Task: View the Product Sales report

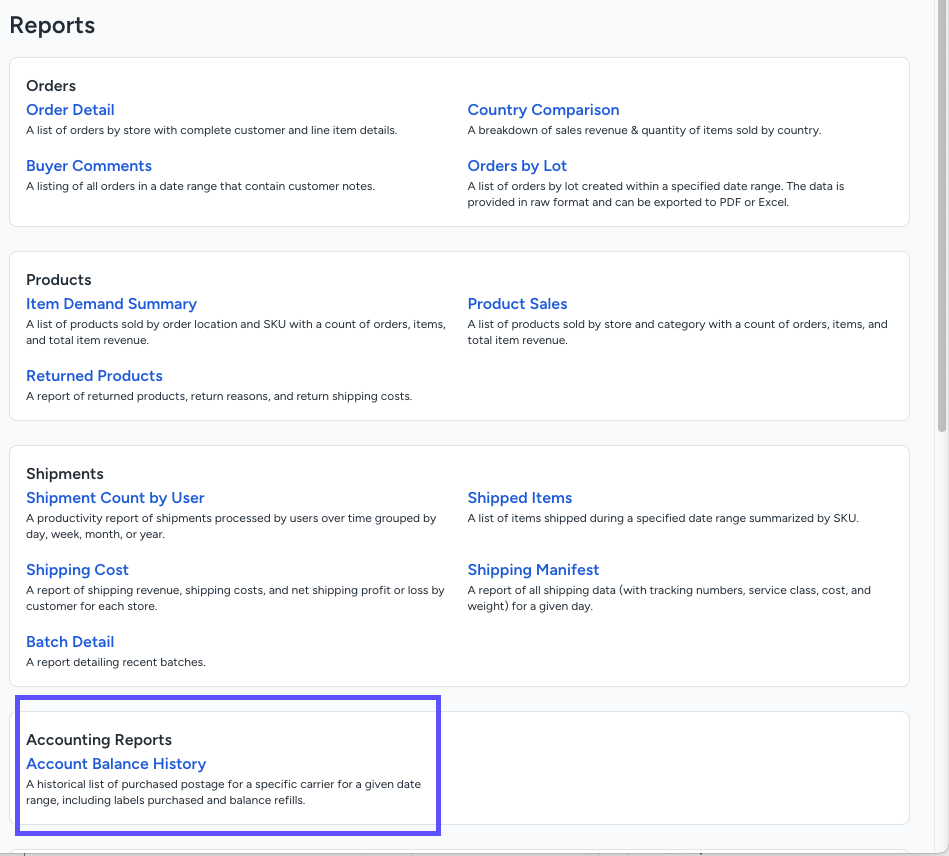Action: 517,304
